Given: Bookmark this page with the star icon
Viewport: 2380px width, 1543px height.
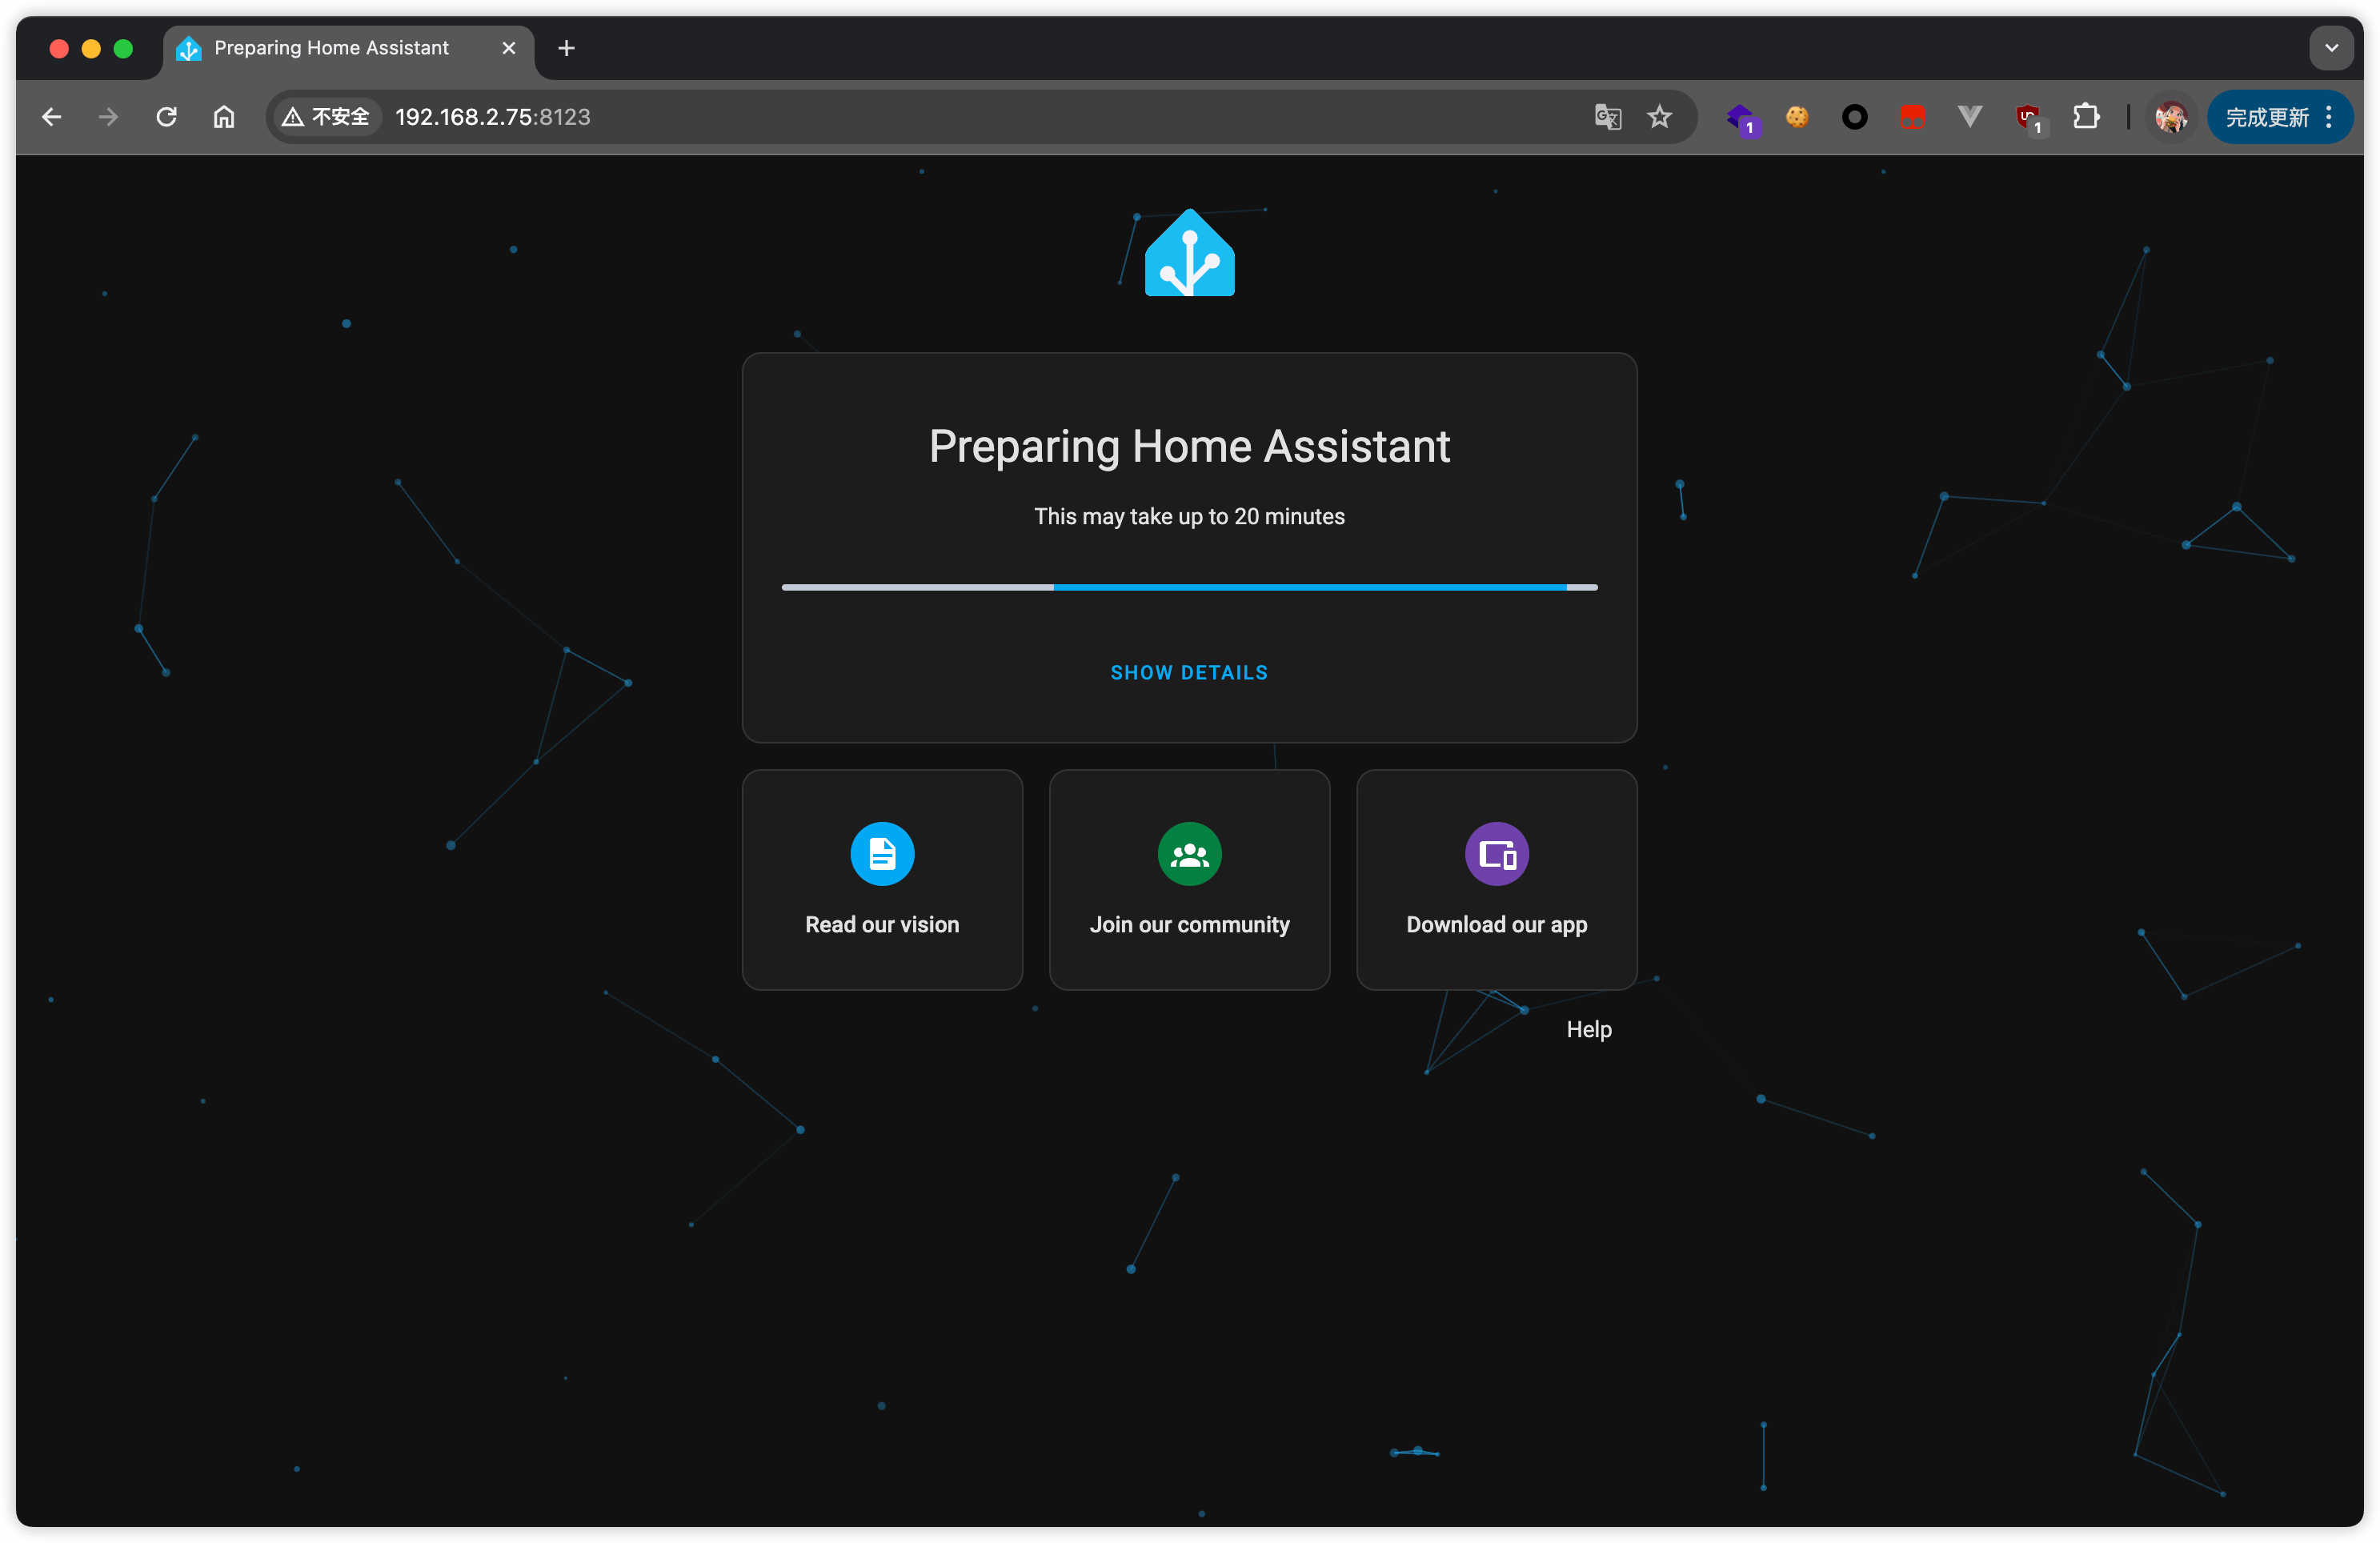Looking at the screenshot, I should (1660, 117).
